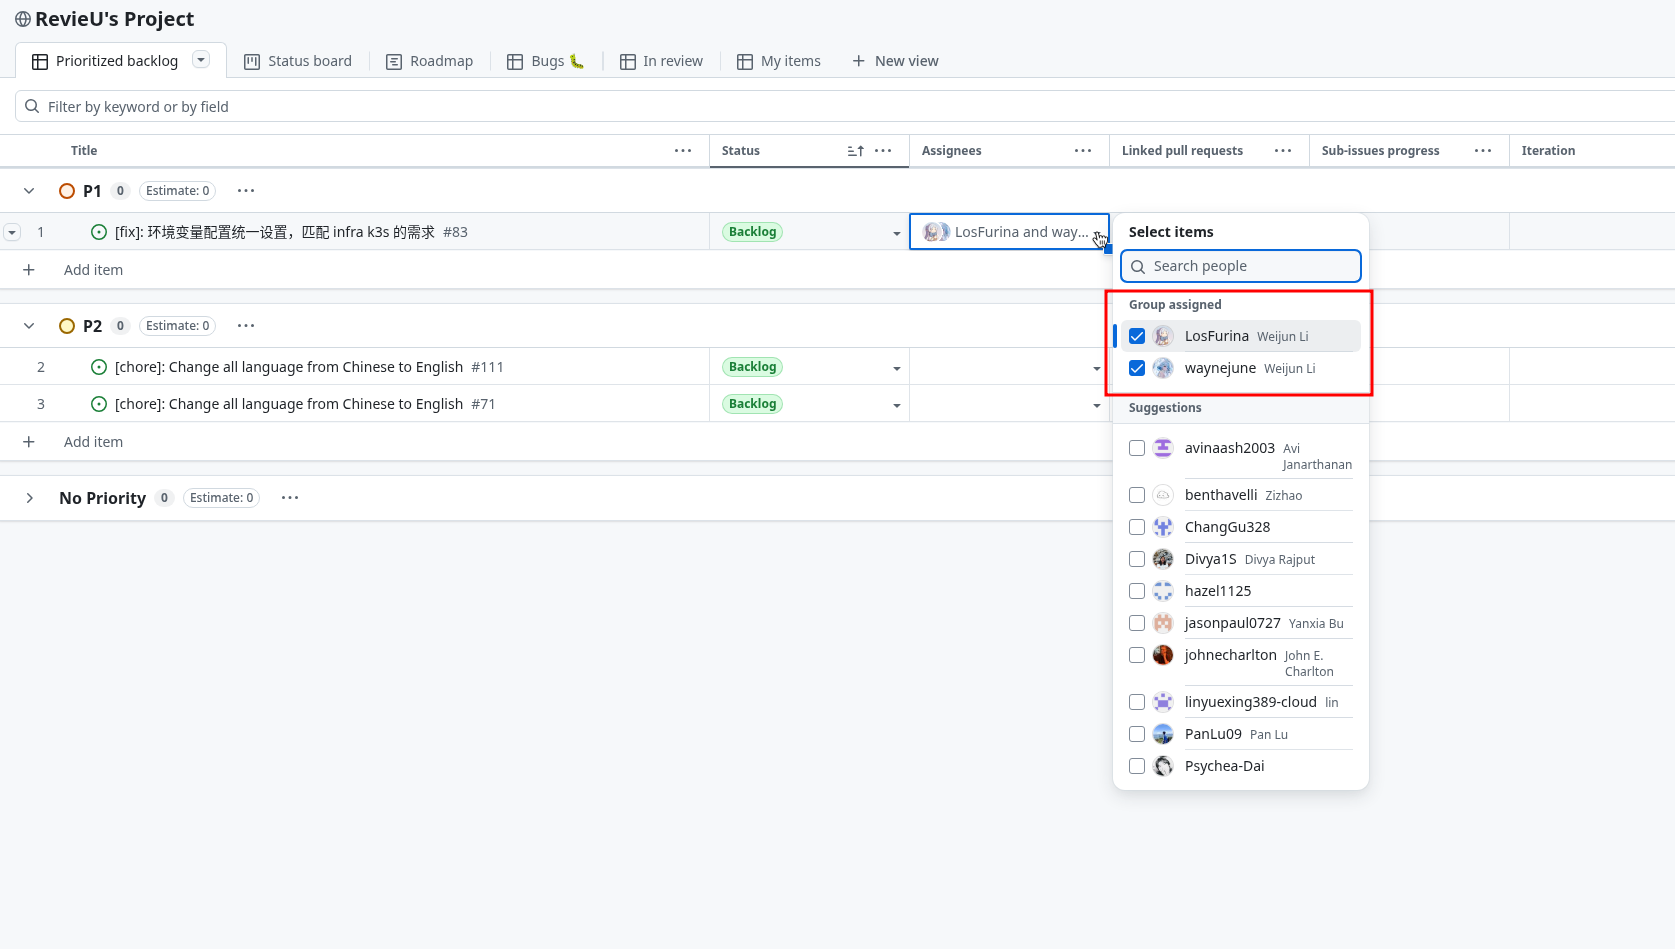Screen dimensions: 1675x949
Task: Uncheck LosFurina in the assignee picker
Action: [x=1136, y=336]
